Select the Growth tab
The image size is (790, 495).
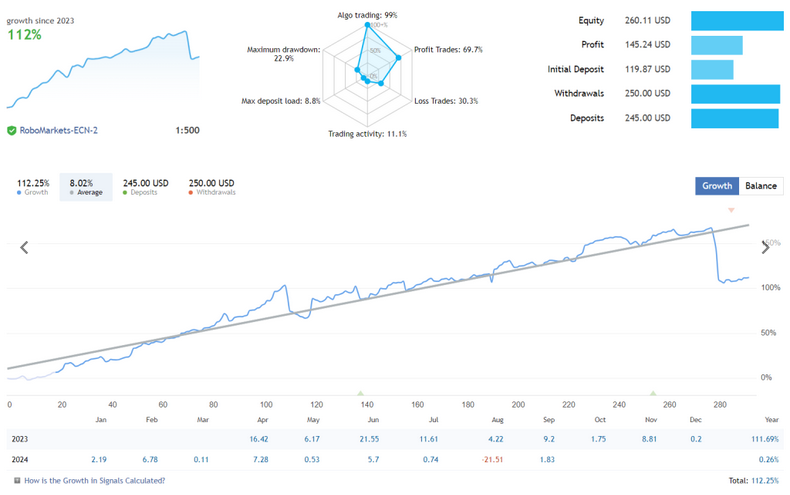tap(717, 186)
